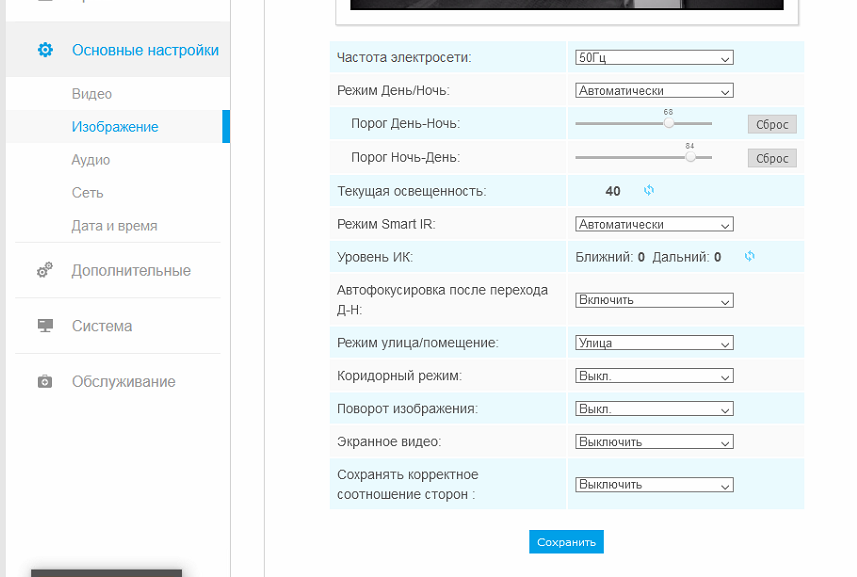The height and width of the screenshot is (577, 857).
Task: Refresh the Уровень ИК values
Action: (750, 256)
